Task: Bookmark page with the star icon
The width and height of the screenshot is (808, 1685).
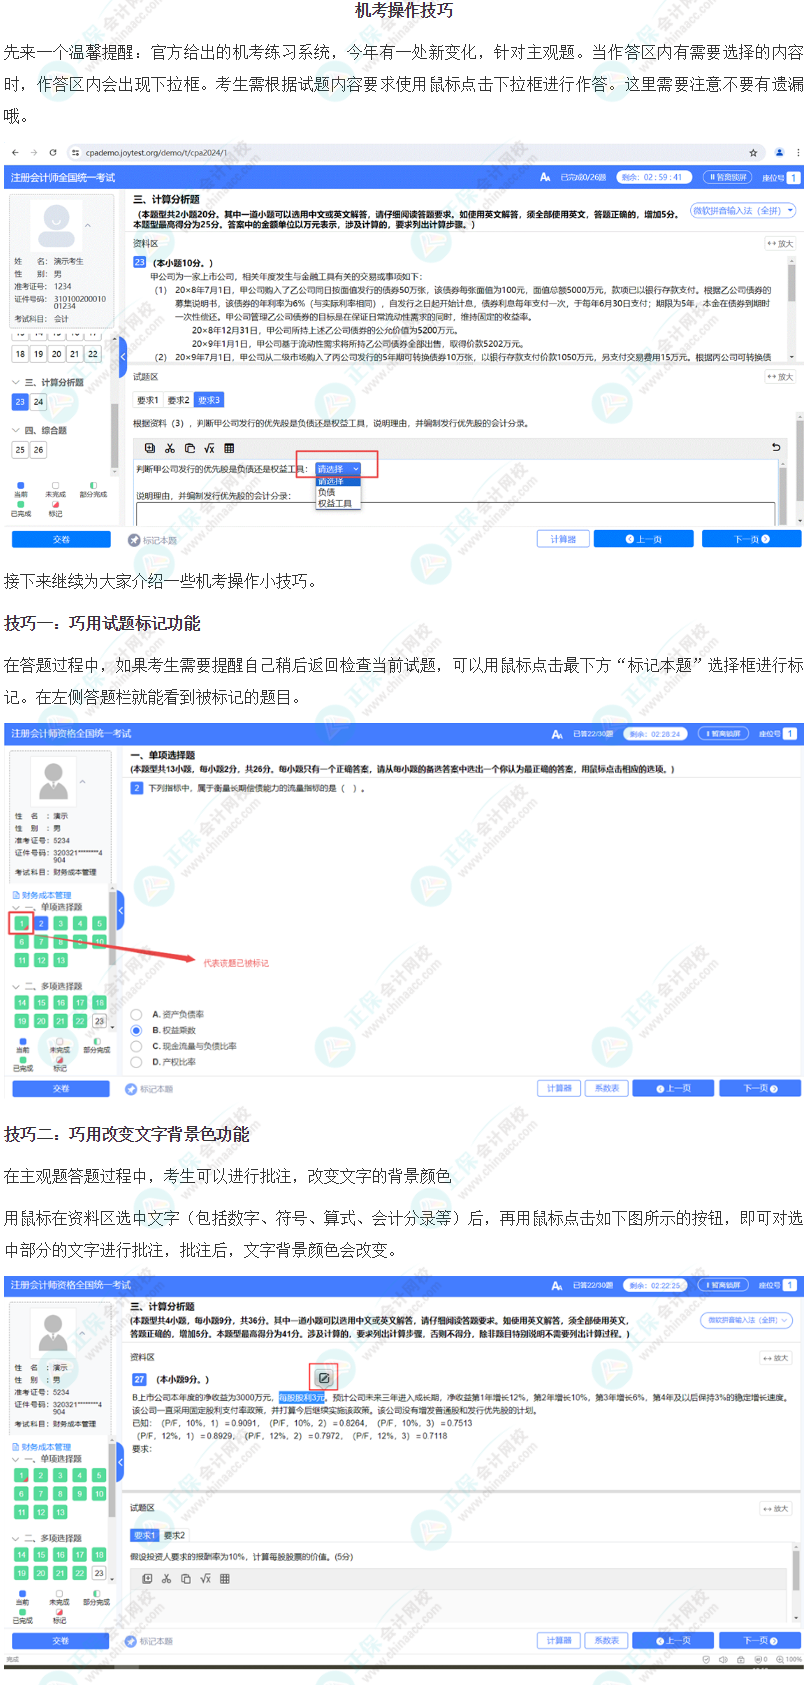Action: (x=753, y=153)
